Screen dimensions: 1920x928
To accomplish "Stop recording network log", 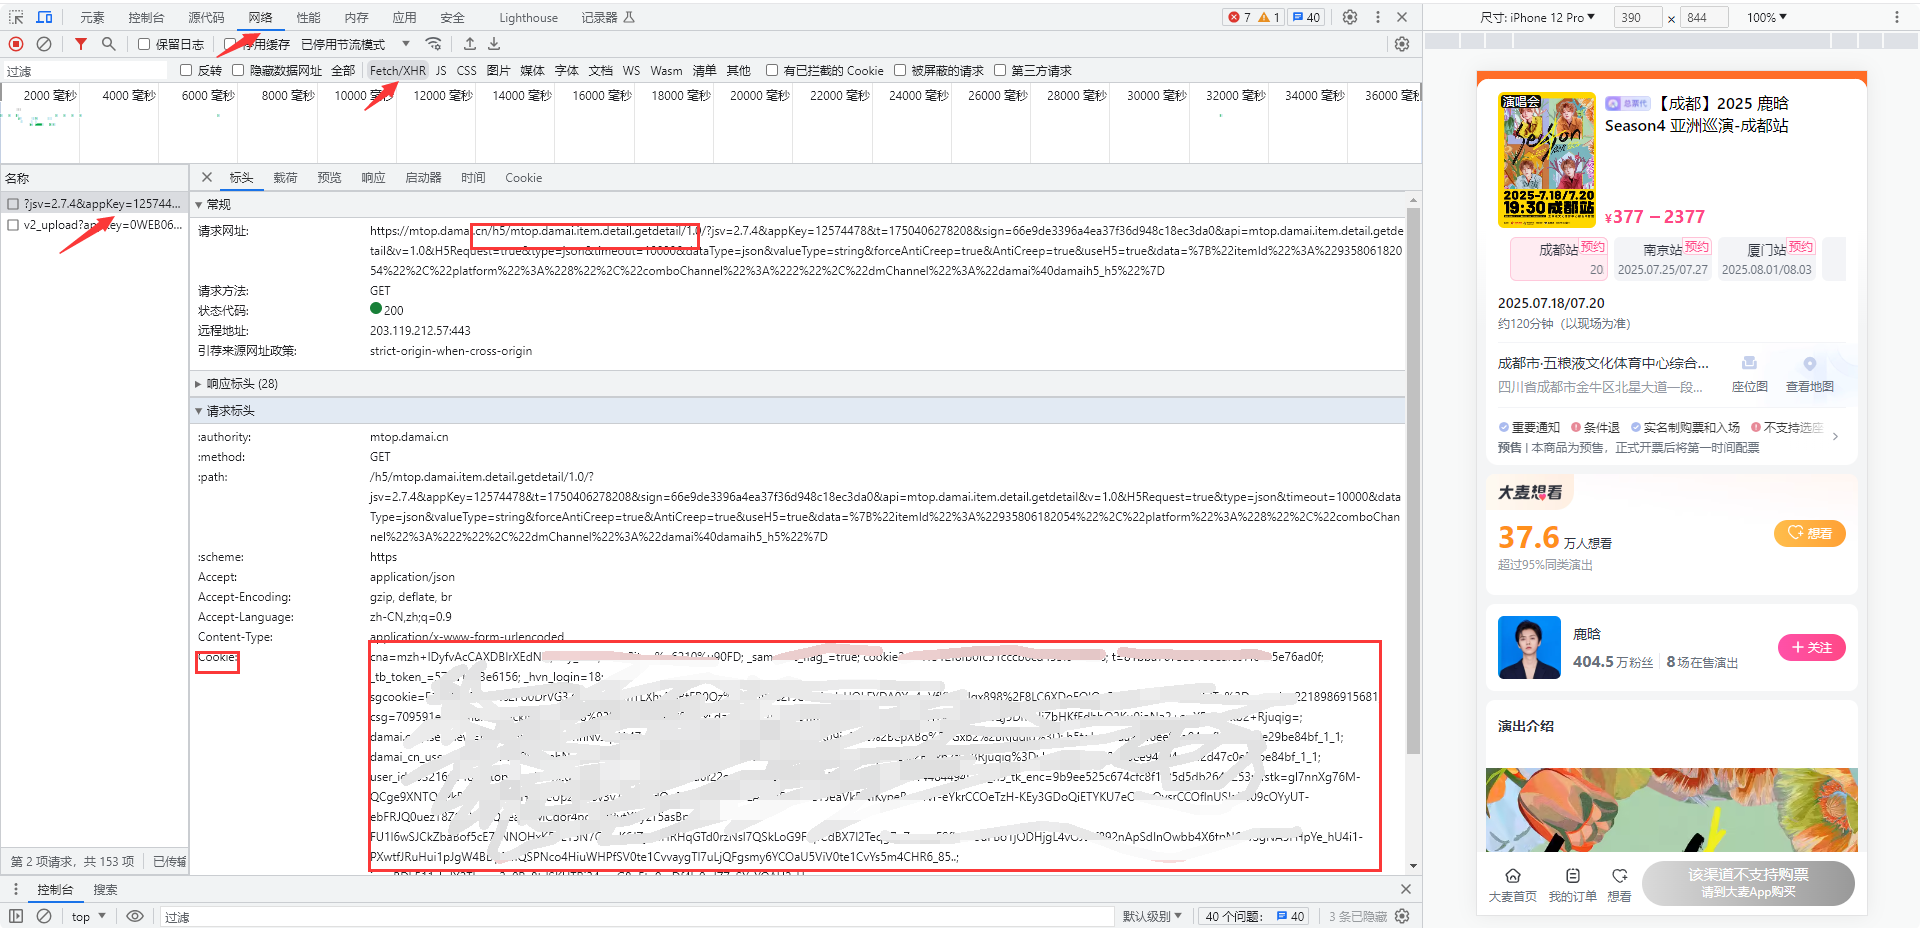I will 16,44.
